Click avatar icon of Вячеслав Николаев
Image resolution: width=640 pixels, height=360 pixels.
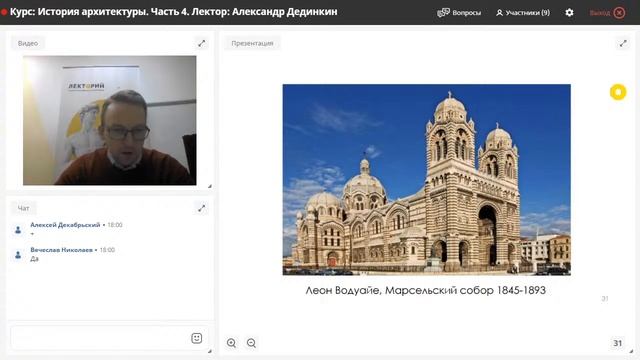tap(18, 255)
